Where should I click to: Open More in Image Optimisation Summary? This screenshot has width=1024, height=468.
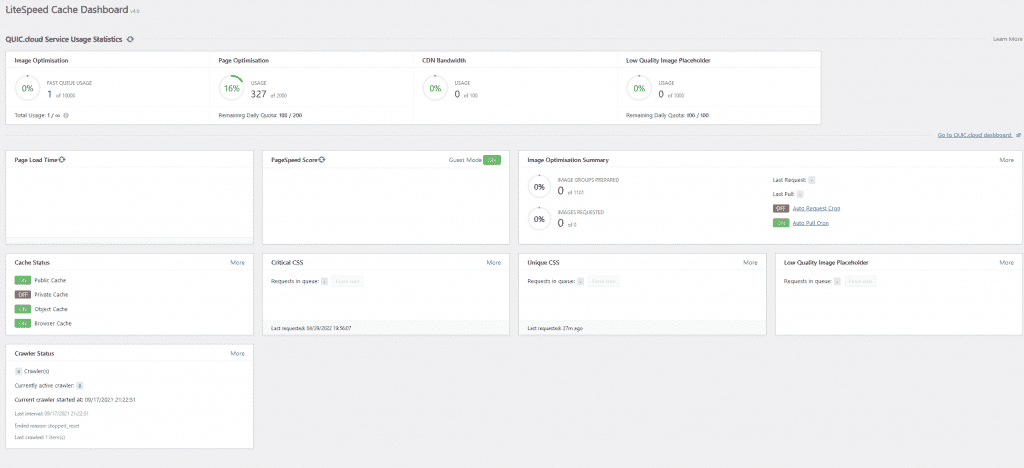tap(1006, 160)
